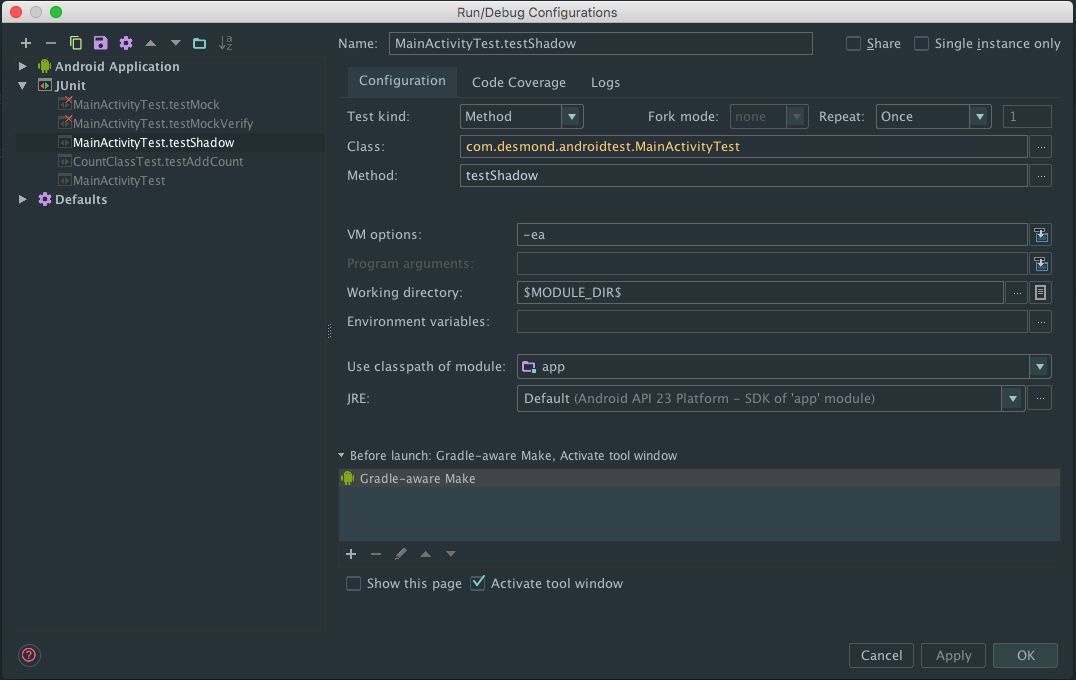Image resolution: width=1076 pixels, height=680 pixels.
Task: Toggle the Single instance only checkbox
Action: pyautogui.click(x=922, y=44)
